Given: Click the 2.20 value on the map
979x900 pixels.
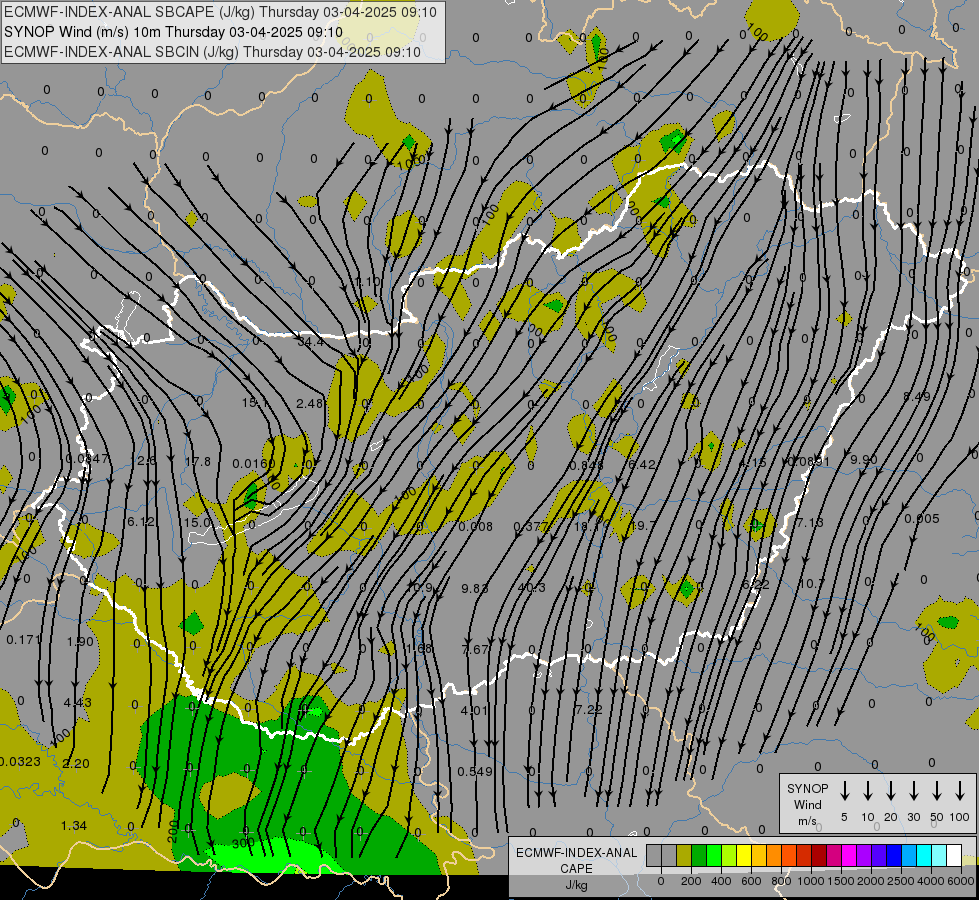Looking at the screenshot, I should tap(76, 764).
